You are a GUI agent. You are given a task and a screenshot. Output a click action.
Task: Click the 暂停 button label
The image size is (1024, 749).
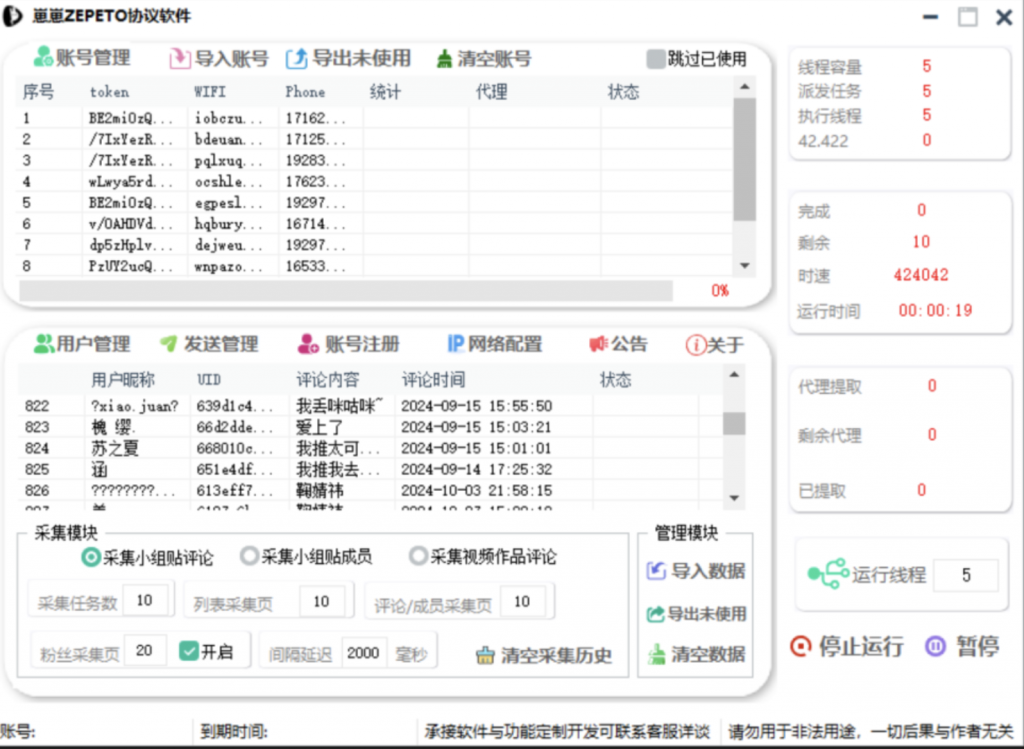tap(978, 646)
